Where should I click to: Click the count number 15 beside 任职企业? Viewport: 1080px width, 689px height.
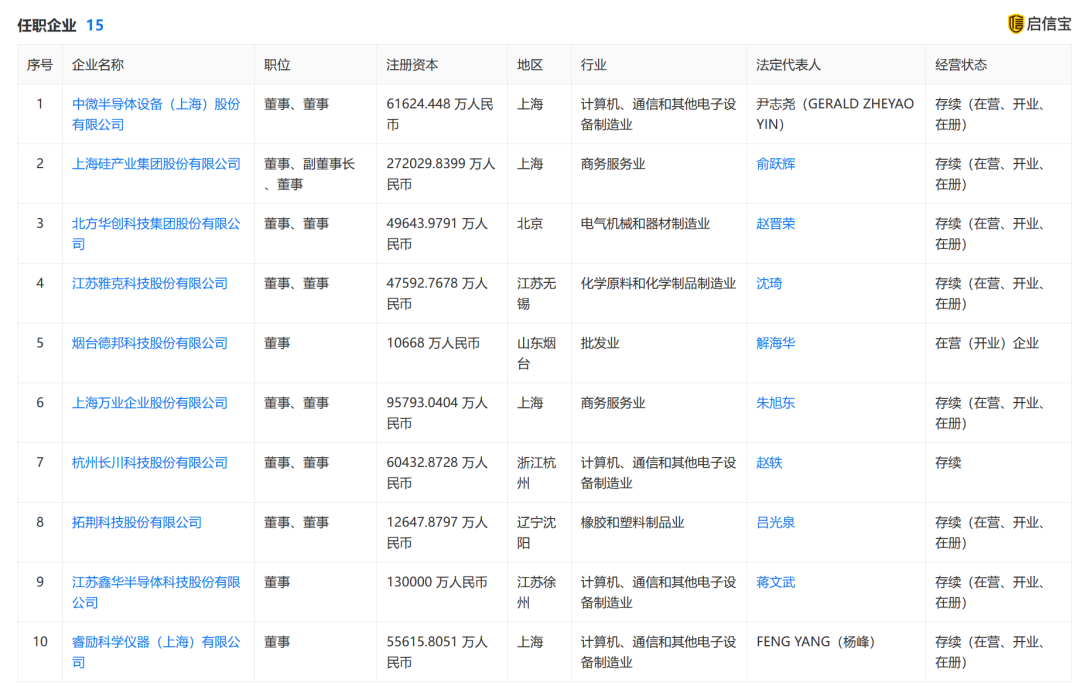pos(94,25)
